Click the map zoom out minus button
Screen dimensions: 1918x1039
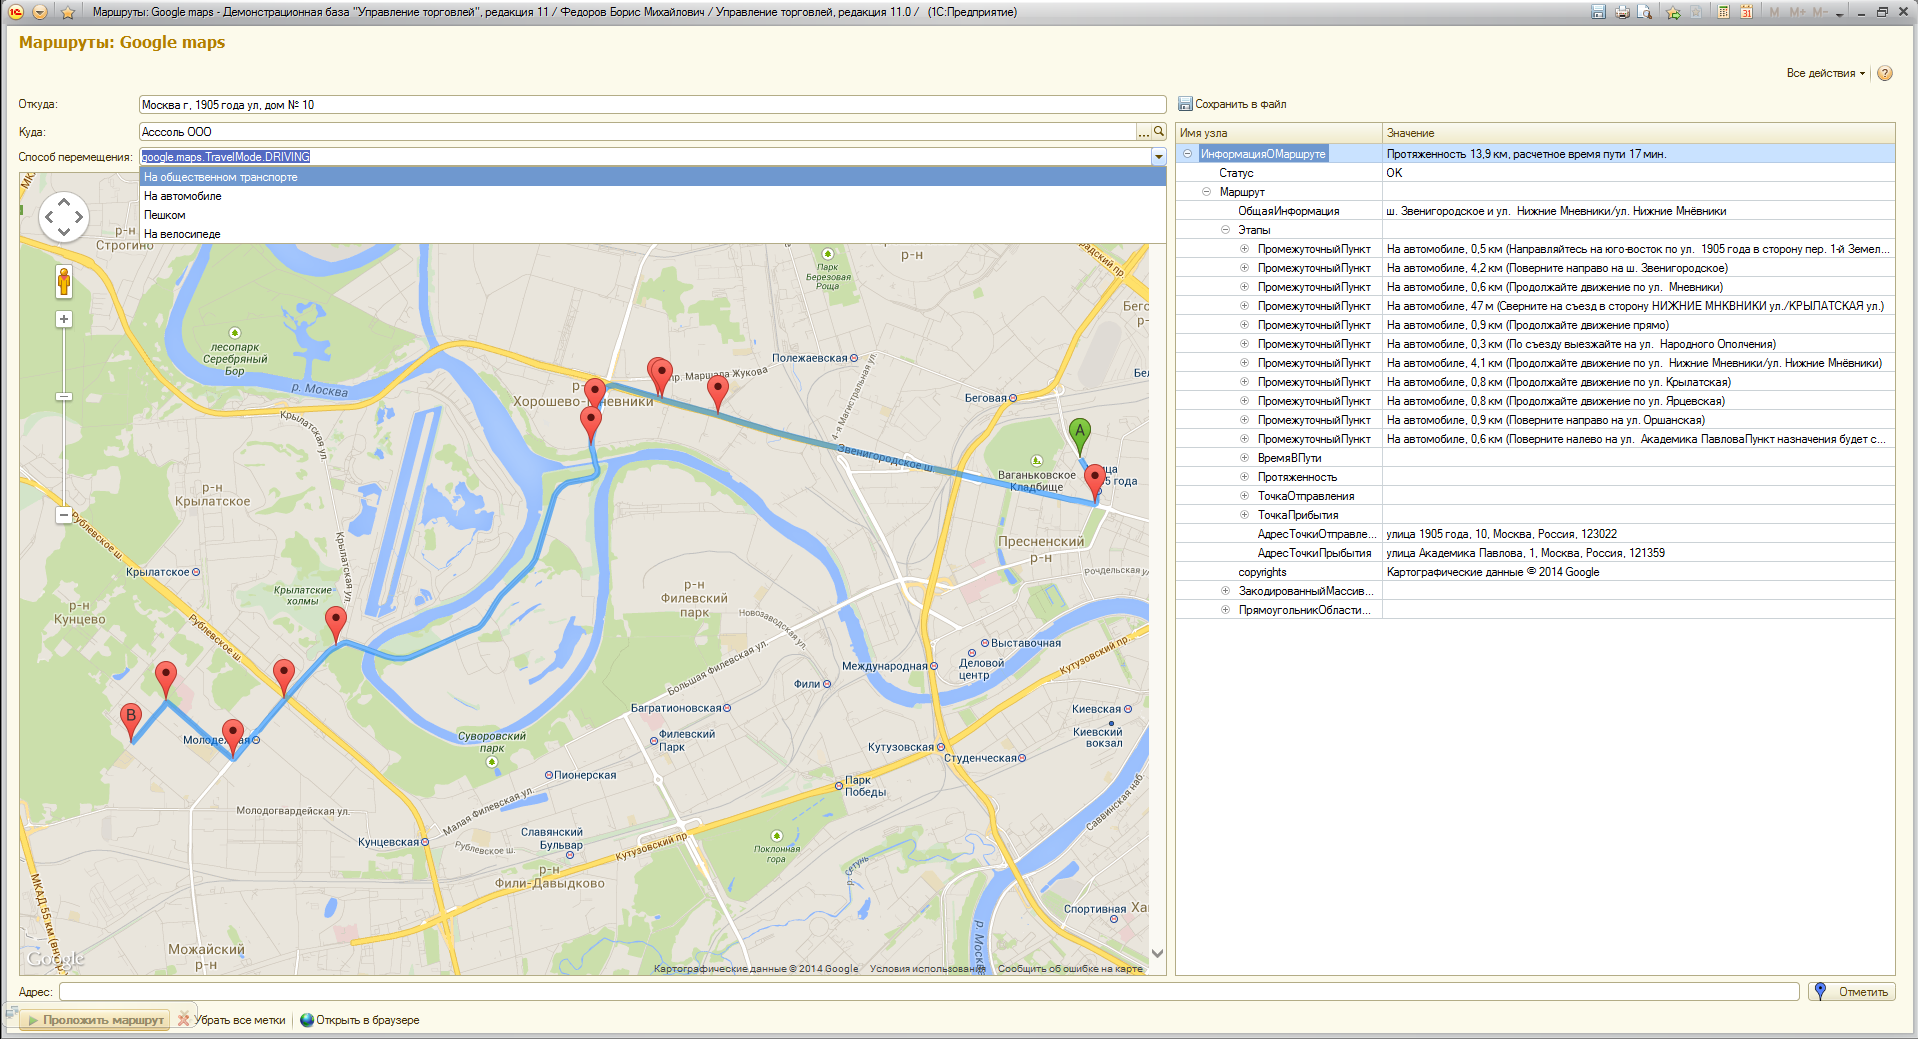64,515
